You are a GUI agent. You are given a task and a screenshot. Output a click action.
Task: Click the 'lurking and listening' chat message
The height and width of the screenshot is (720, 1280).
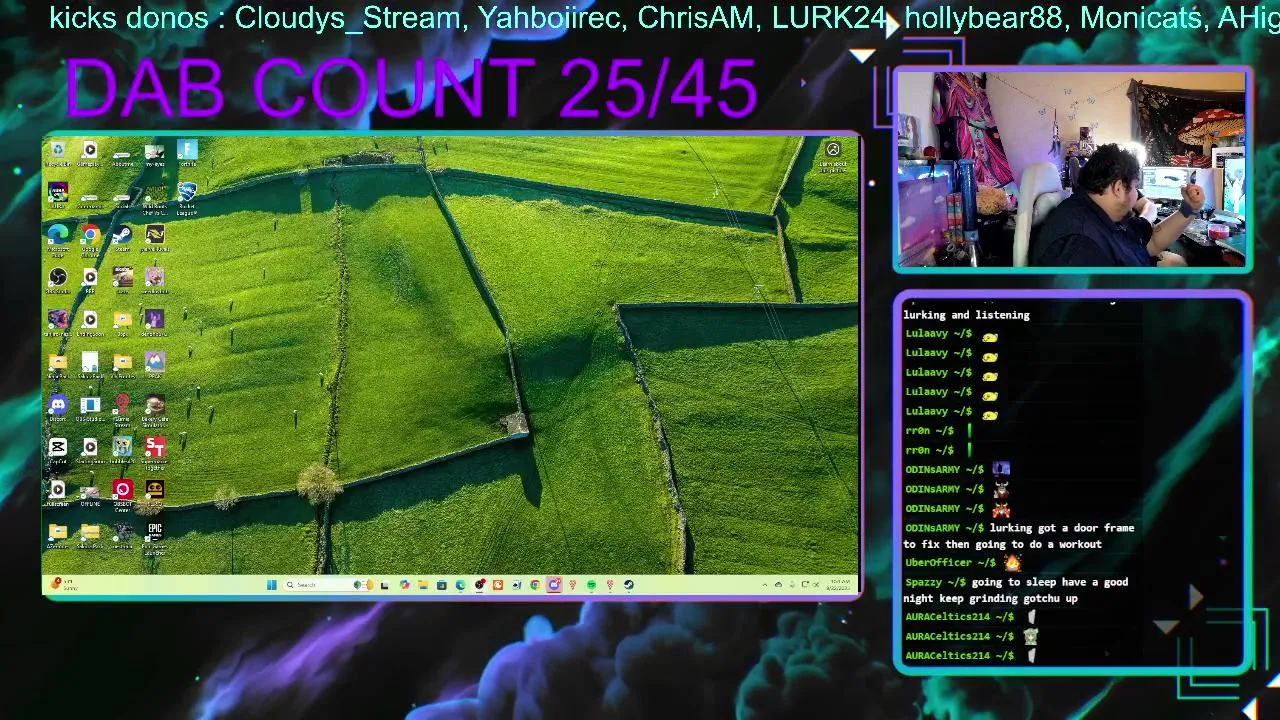click(966, 315)
